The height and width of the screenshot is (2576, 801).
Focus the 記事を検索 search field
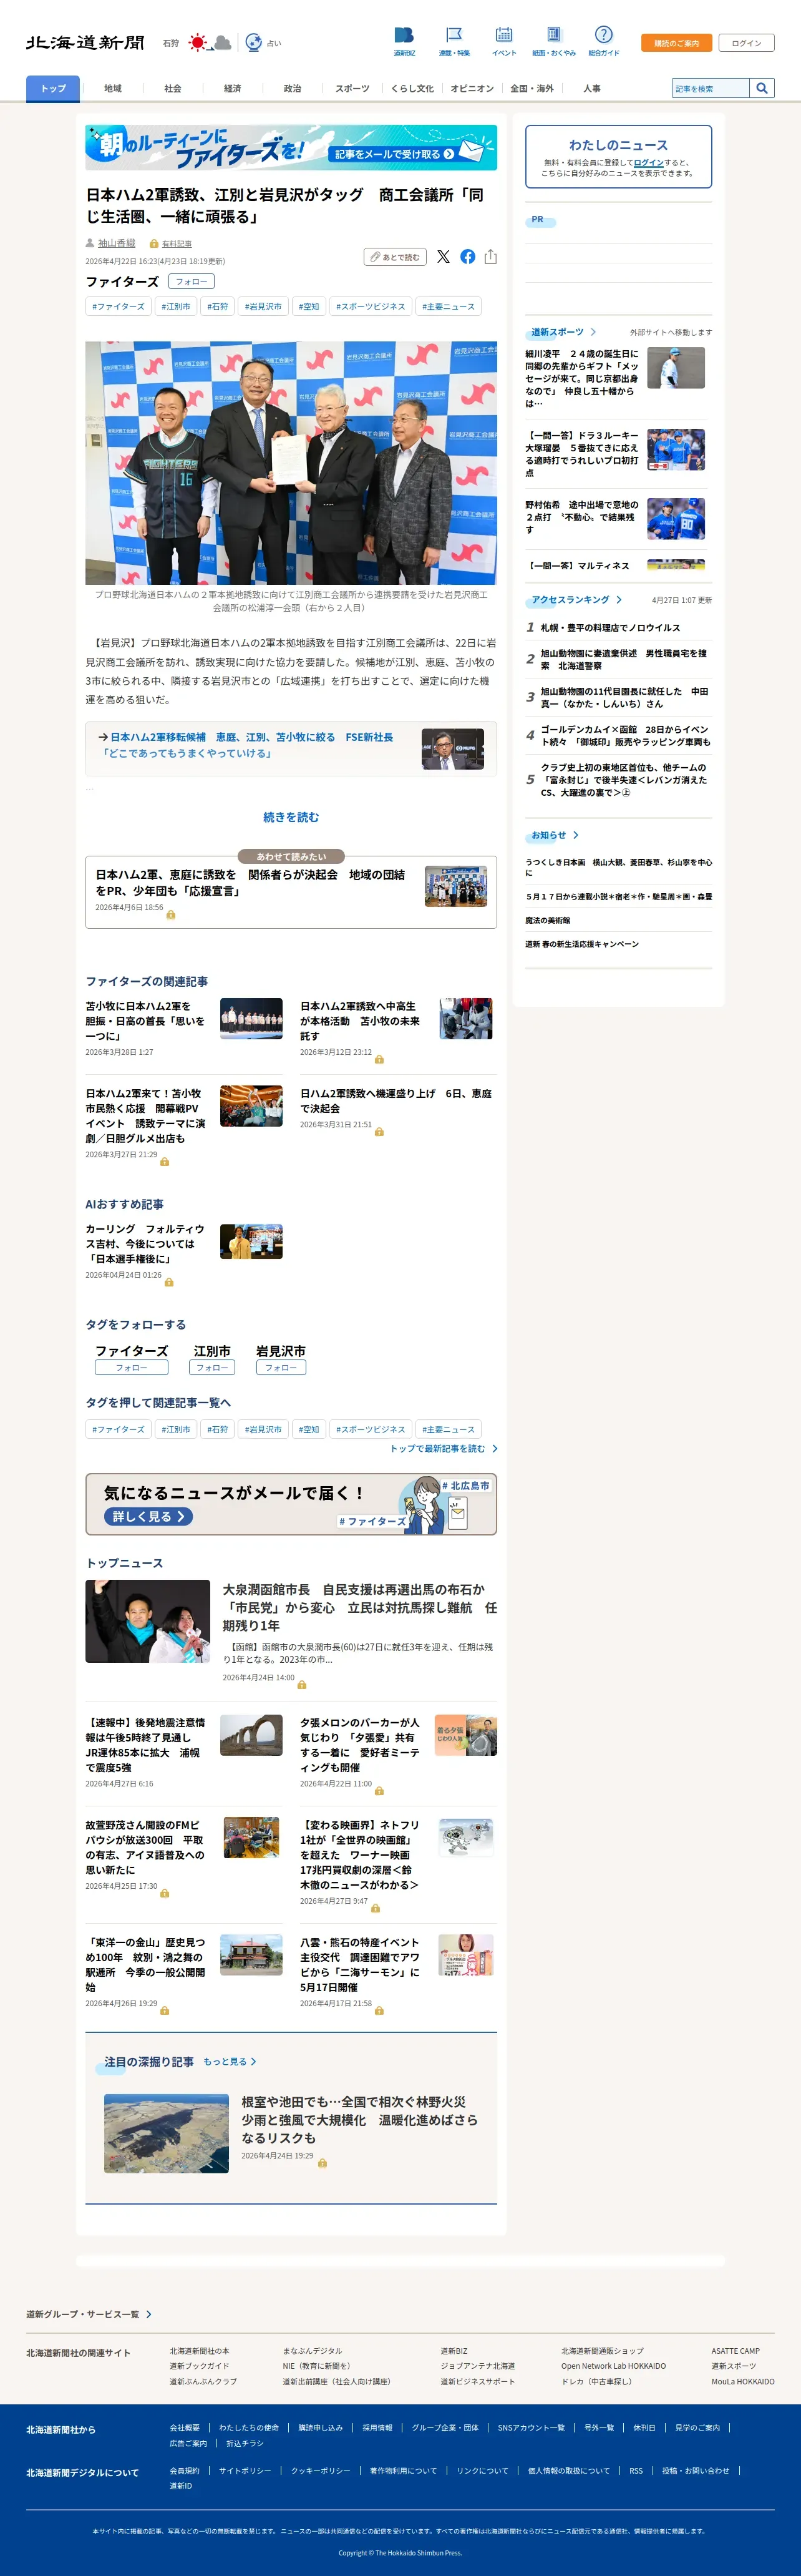click(x=711, y=88)
